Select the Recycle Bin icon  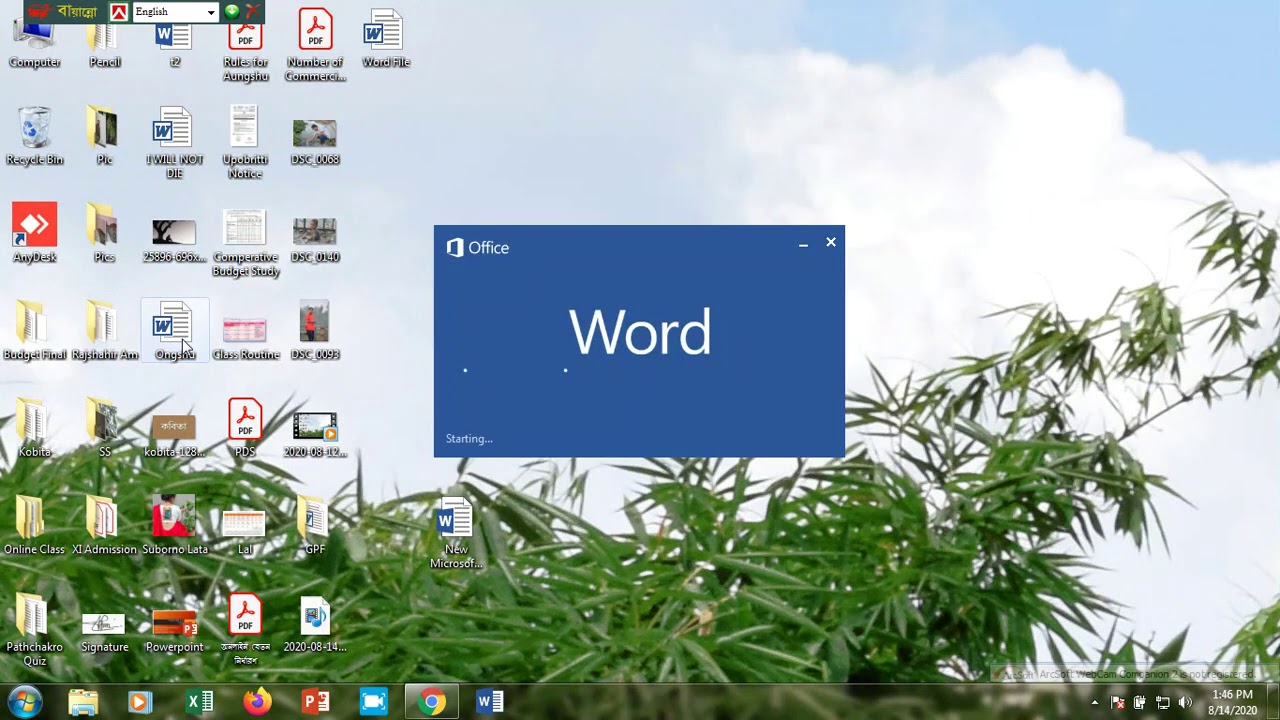coord(34,135)
